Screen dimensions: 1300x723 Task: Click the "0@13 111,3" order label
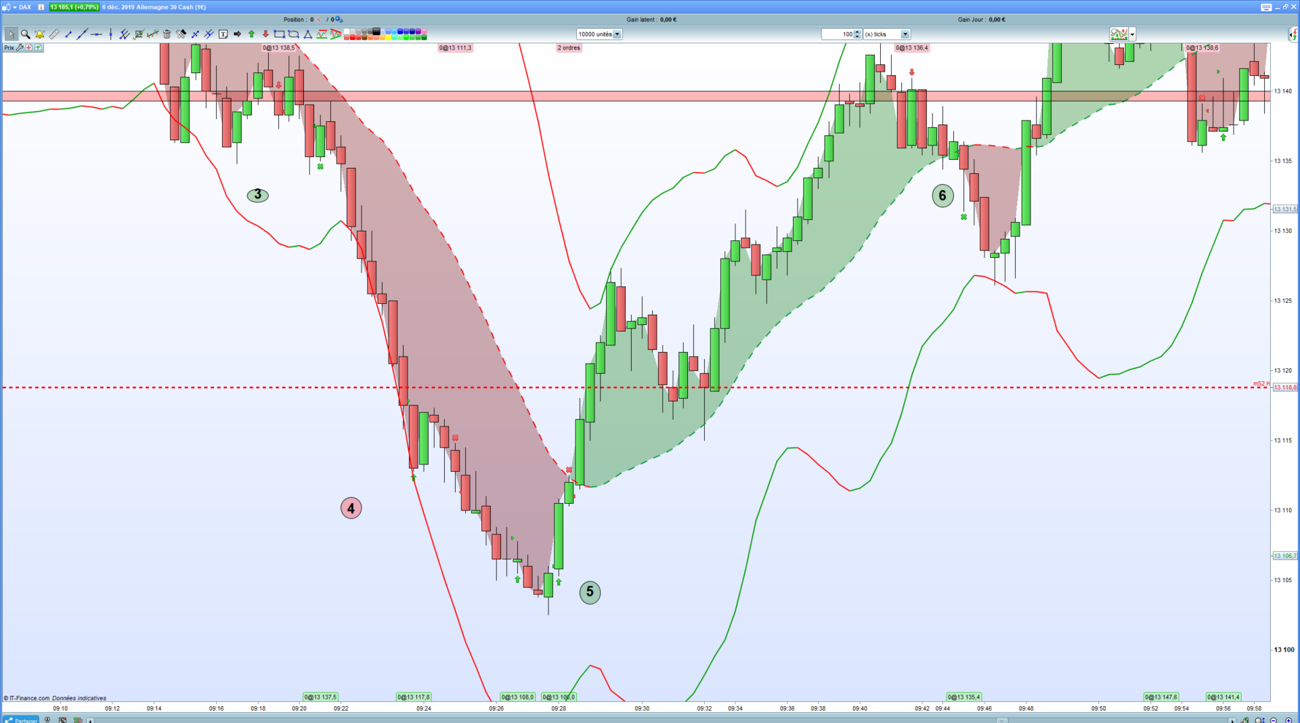coord(455,48)
